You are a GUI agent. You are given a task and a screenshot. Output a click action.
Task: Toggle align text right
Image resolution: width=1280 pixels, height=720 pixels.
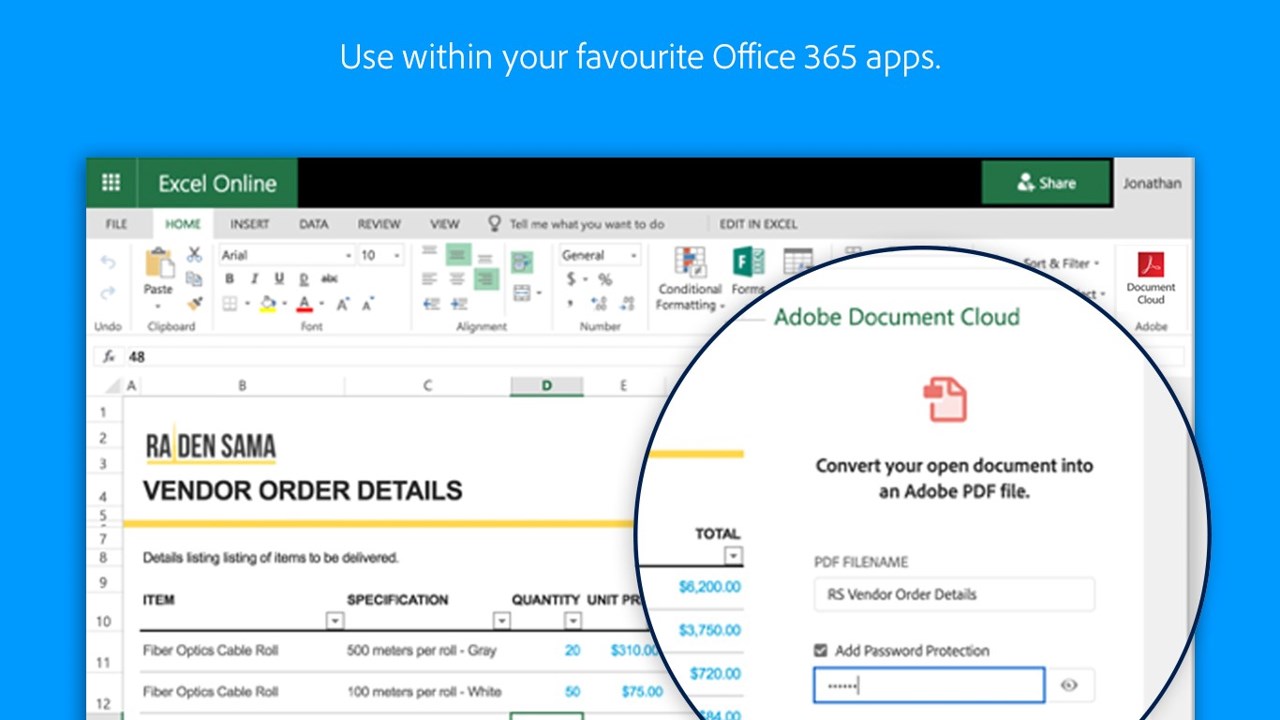pos(486,279)
